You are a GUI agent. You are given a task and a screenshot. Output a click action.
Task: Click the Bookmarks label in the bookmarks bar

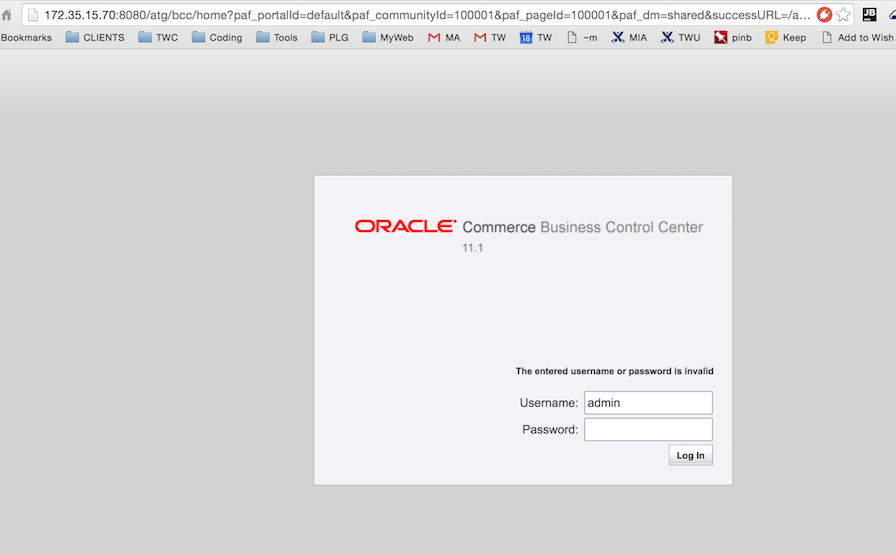[26, 38]
